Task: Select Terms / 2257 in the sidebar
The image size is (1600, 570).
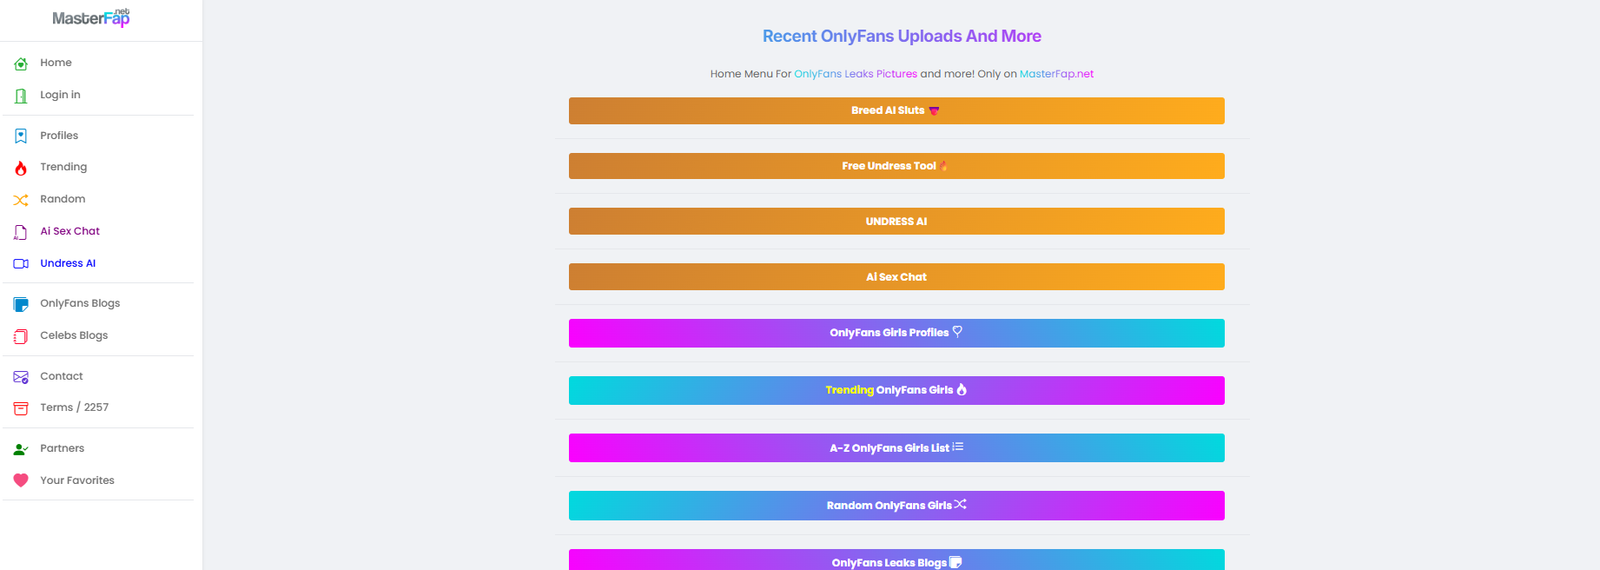Action: click(74, 408)
